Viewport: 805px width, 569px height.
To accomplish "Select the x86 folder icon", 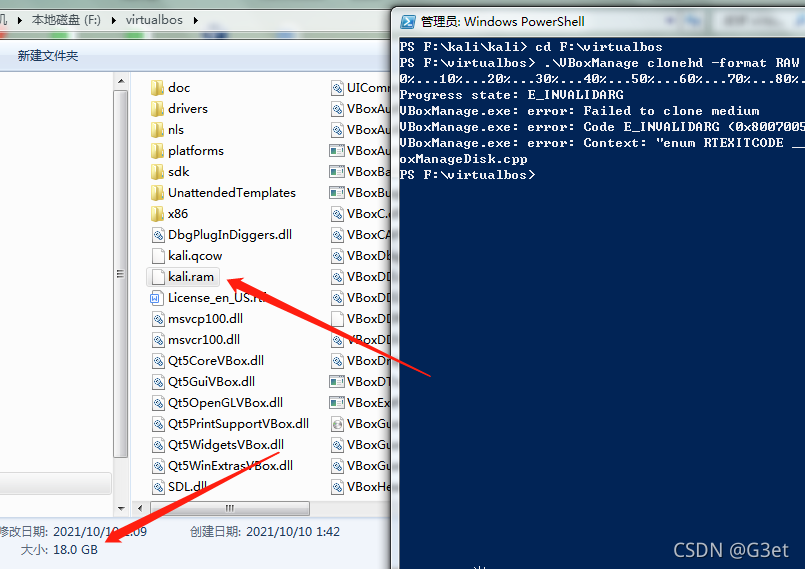I will pos(158,214).
